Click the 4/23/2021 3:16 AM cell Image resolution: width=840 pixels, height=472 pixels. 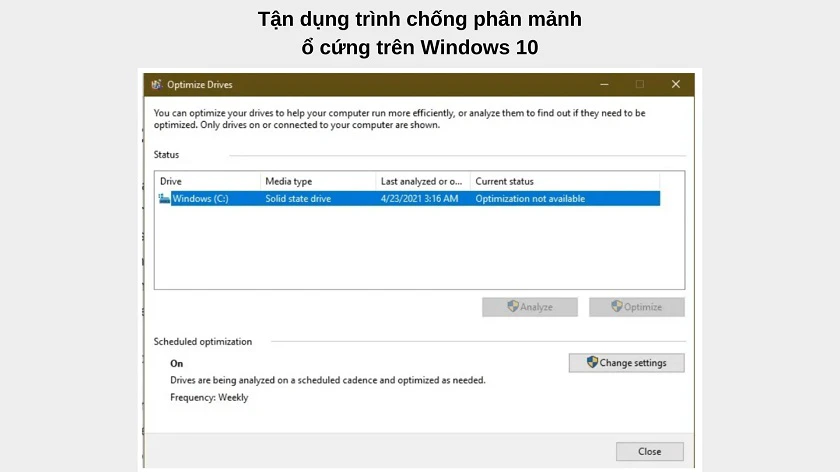[x=419, y=199]
